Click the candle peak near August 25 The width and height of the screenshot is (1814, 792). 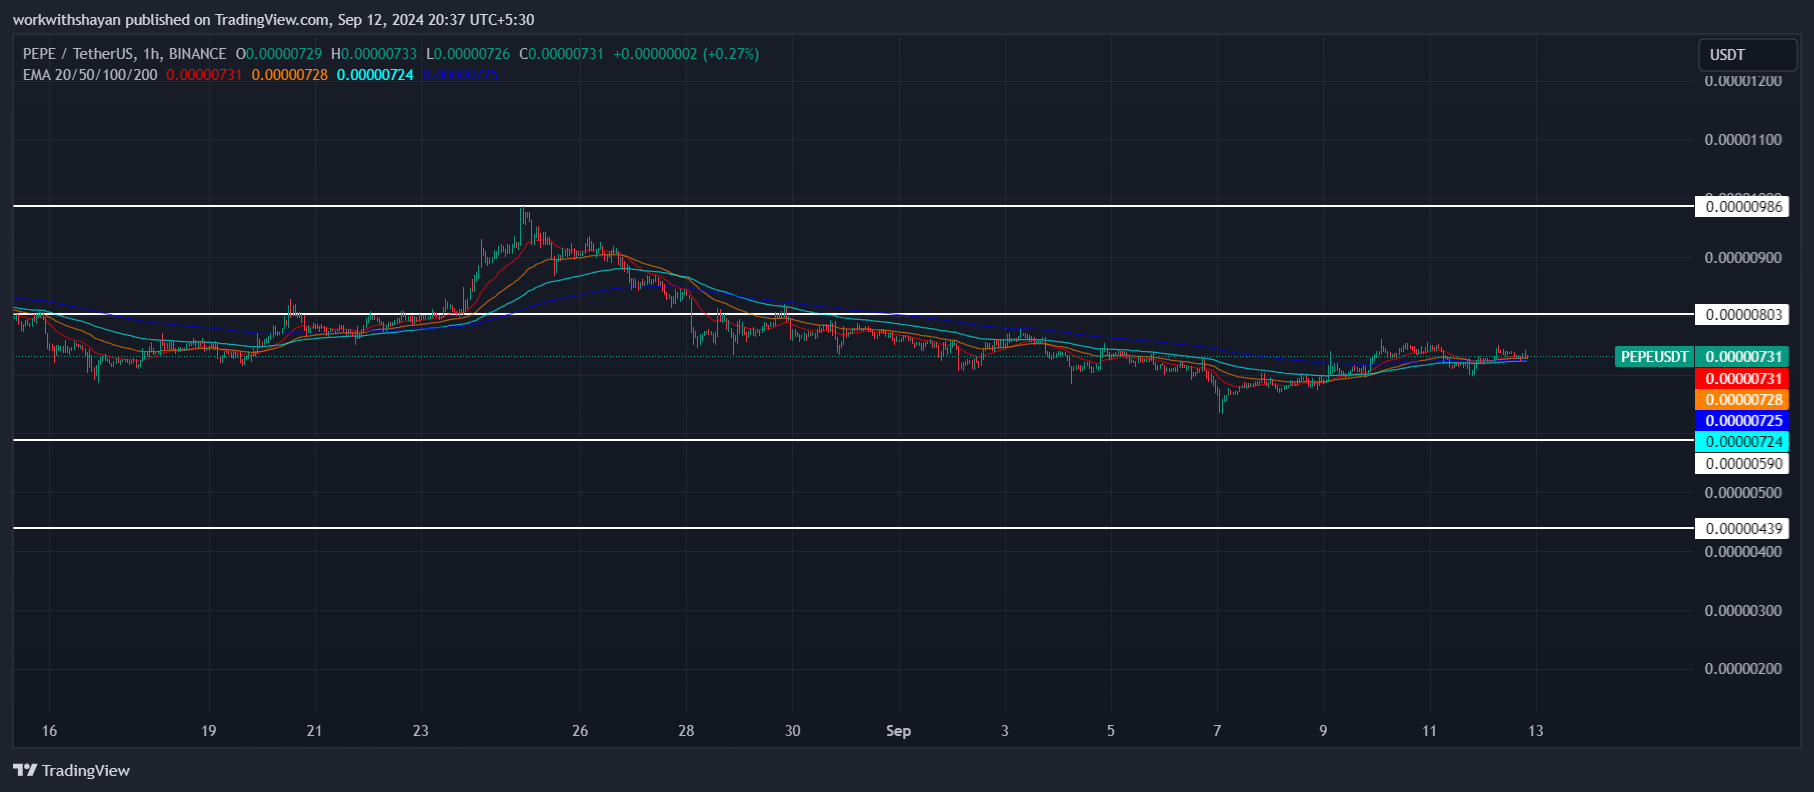[x=522, y=210]
